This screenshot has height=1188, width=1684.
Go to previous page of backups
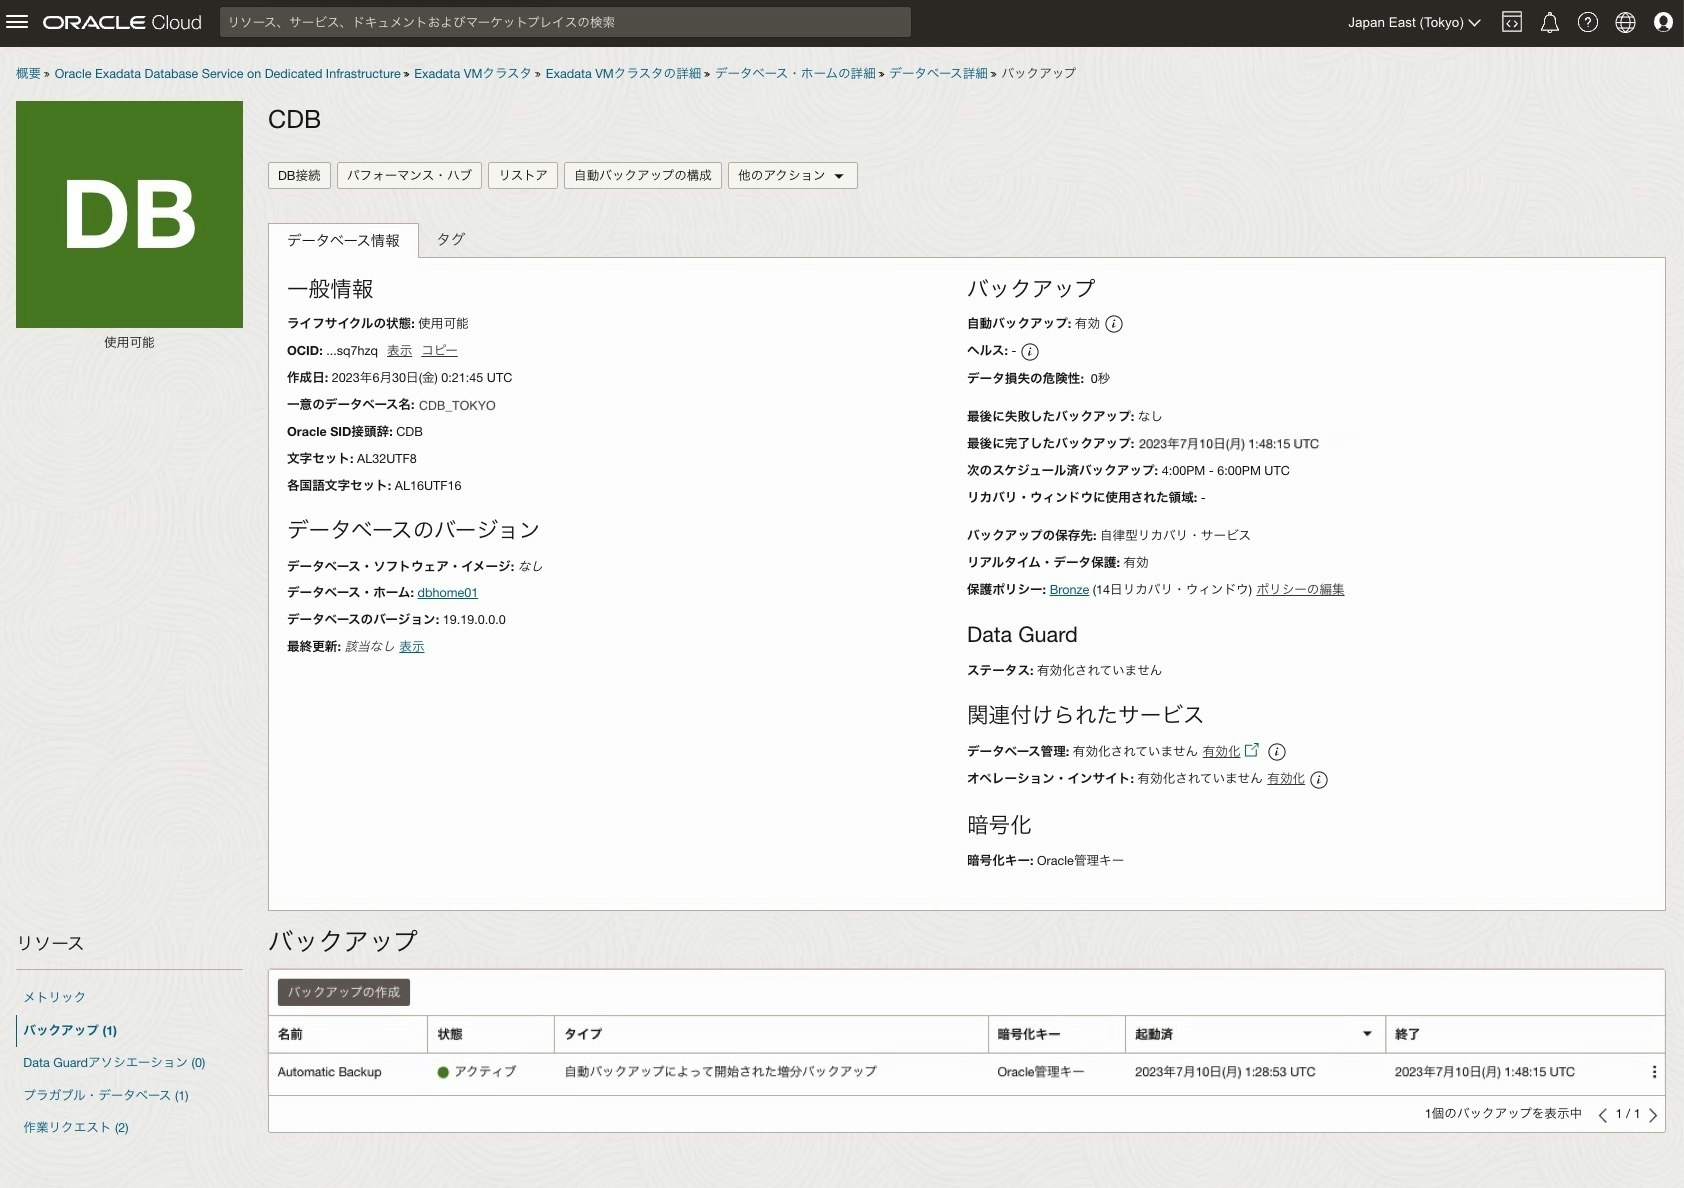[x=1602, y=1115]
